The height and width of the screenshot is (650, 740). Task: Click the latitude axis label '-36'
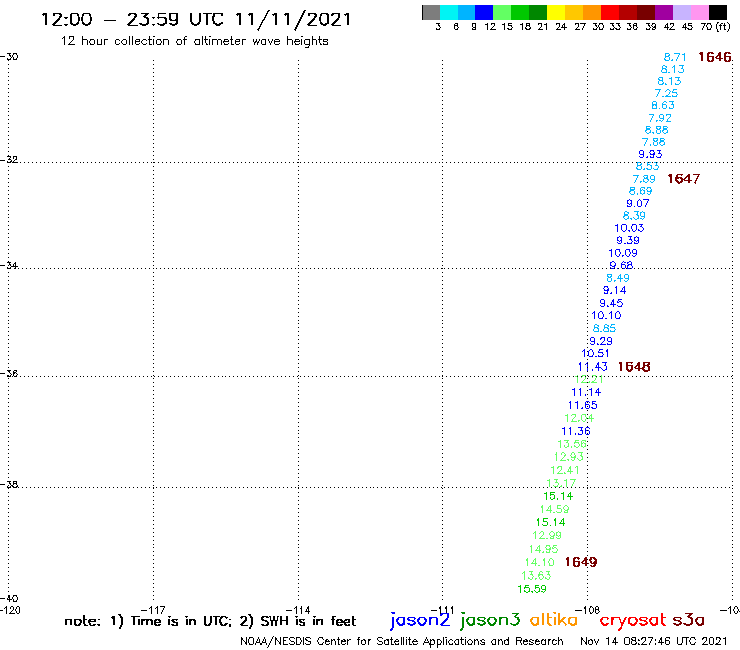click(x=9, y=373)
